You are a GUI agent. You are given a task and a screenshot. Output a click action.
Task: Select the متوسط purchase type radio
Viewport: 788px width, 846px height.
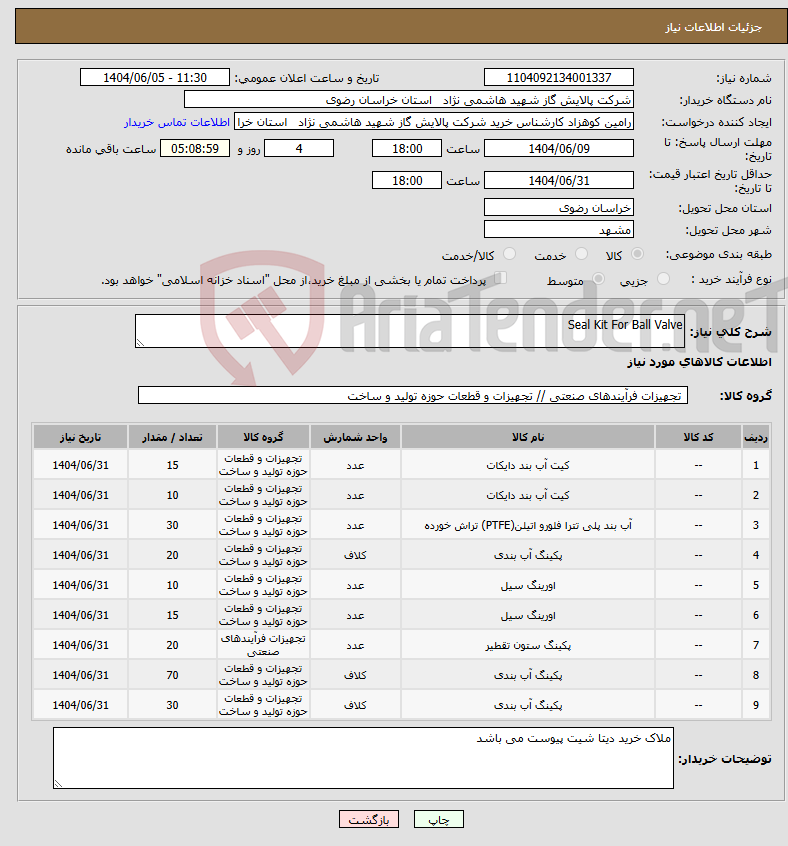[598, 279]
